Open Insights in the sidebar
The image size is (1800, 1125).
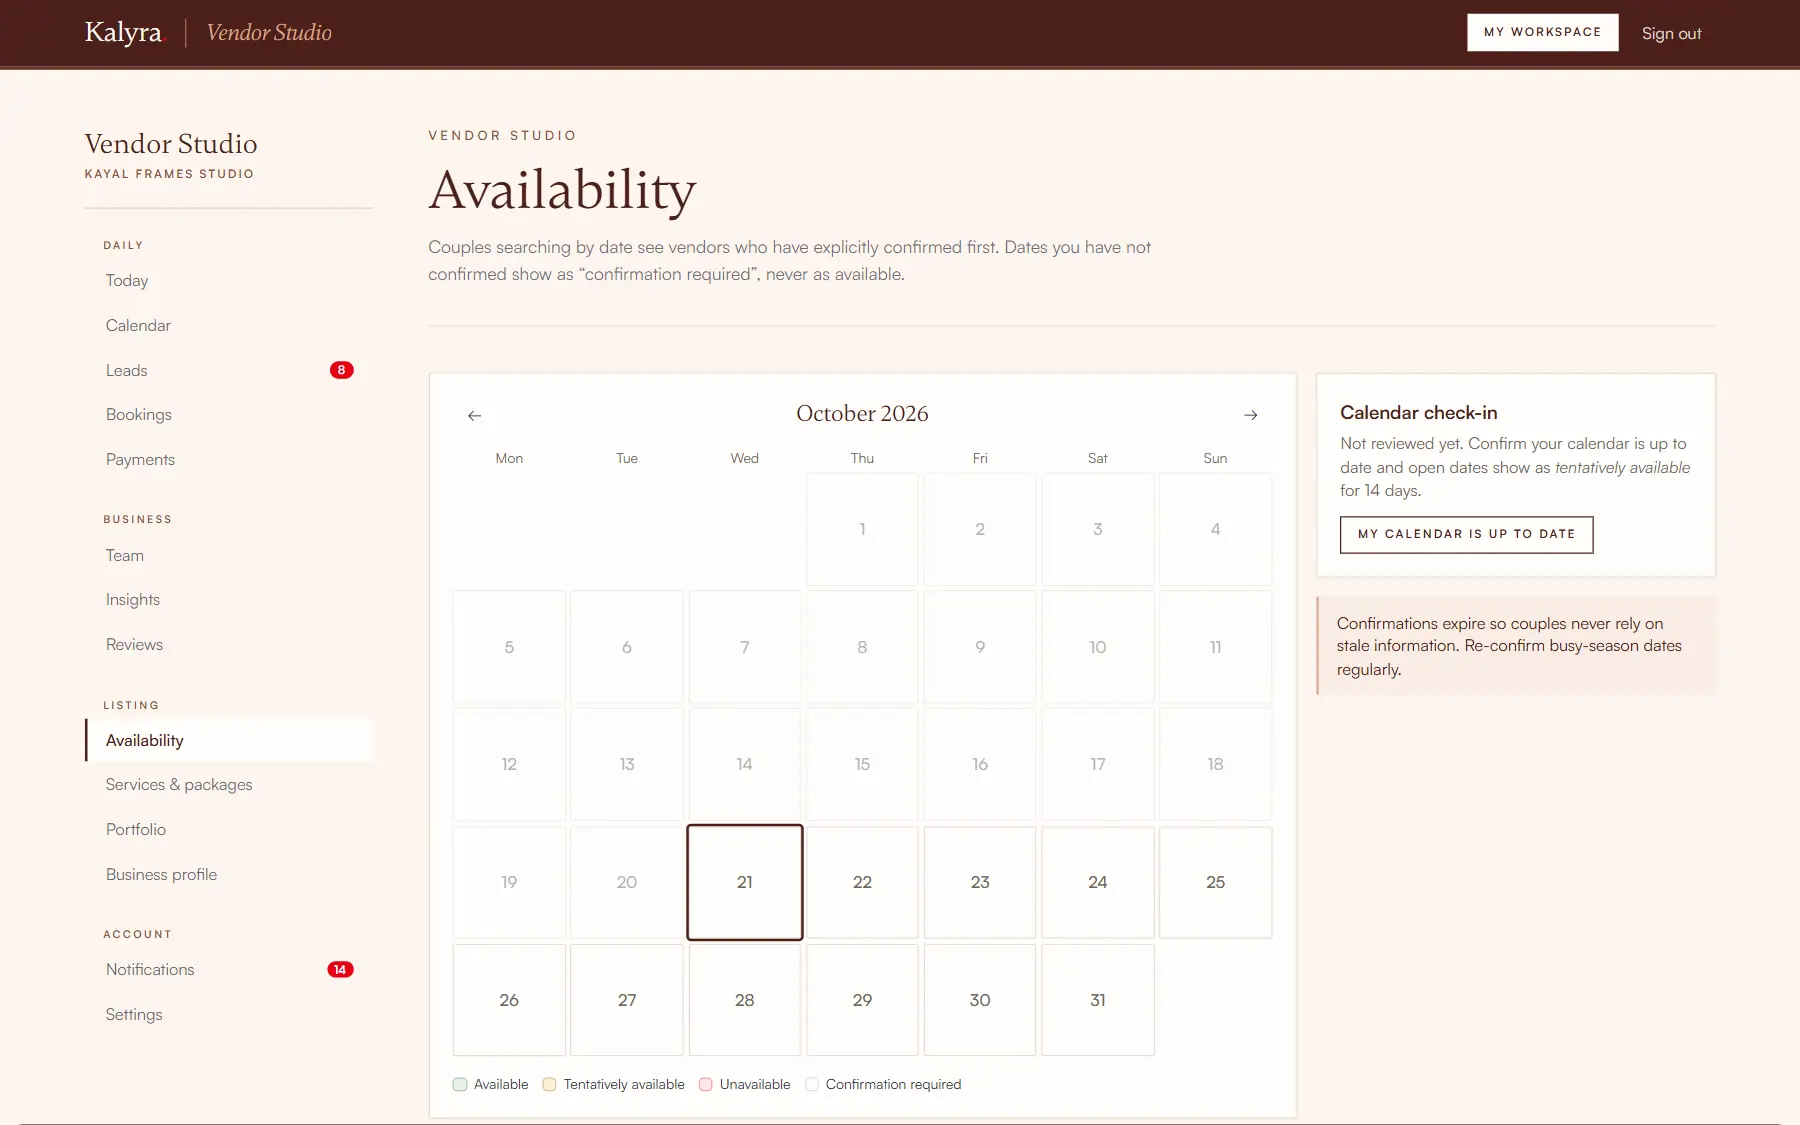229,599
